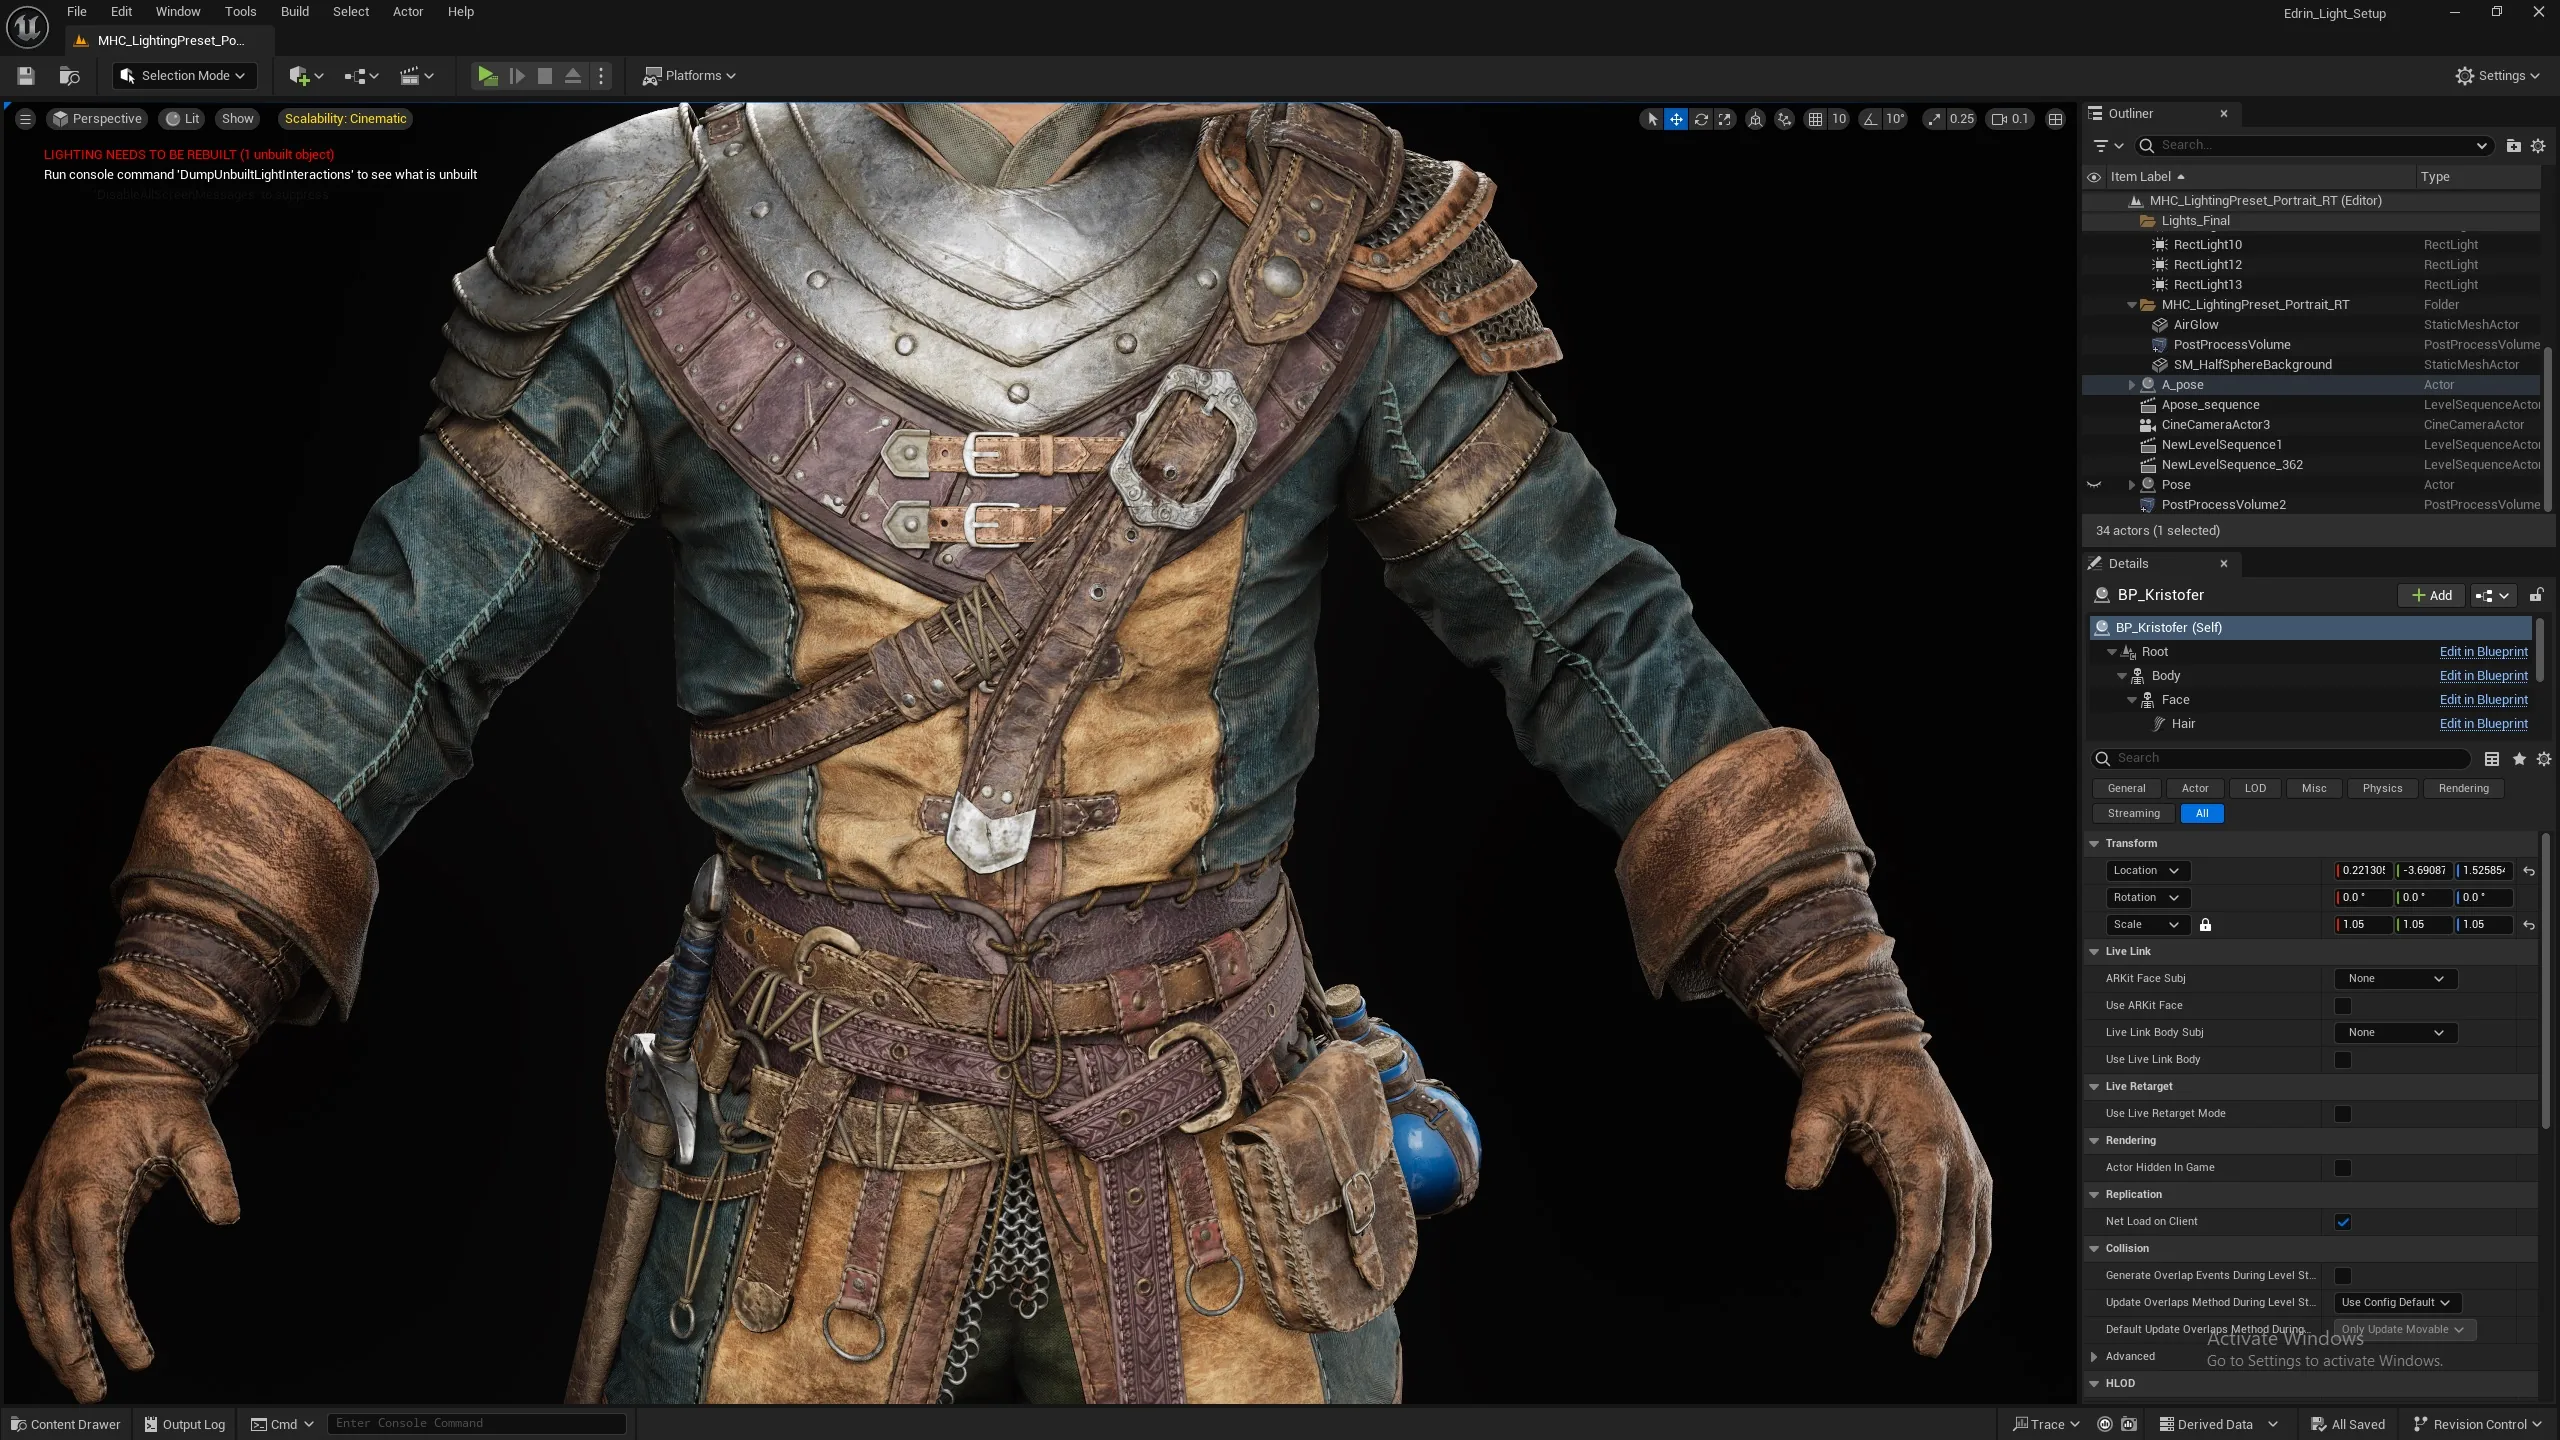Open the Cinematics clapperboard menu
This screenshot has width=2560, height=1440.
point(416,76)
